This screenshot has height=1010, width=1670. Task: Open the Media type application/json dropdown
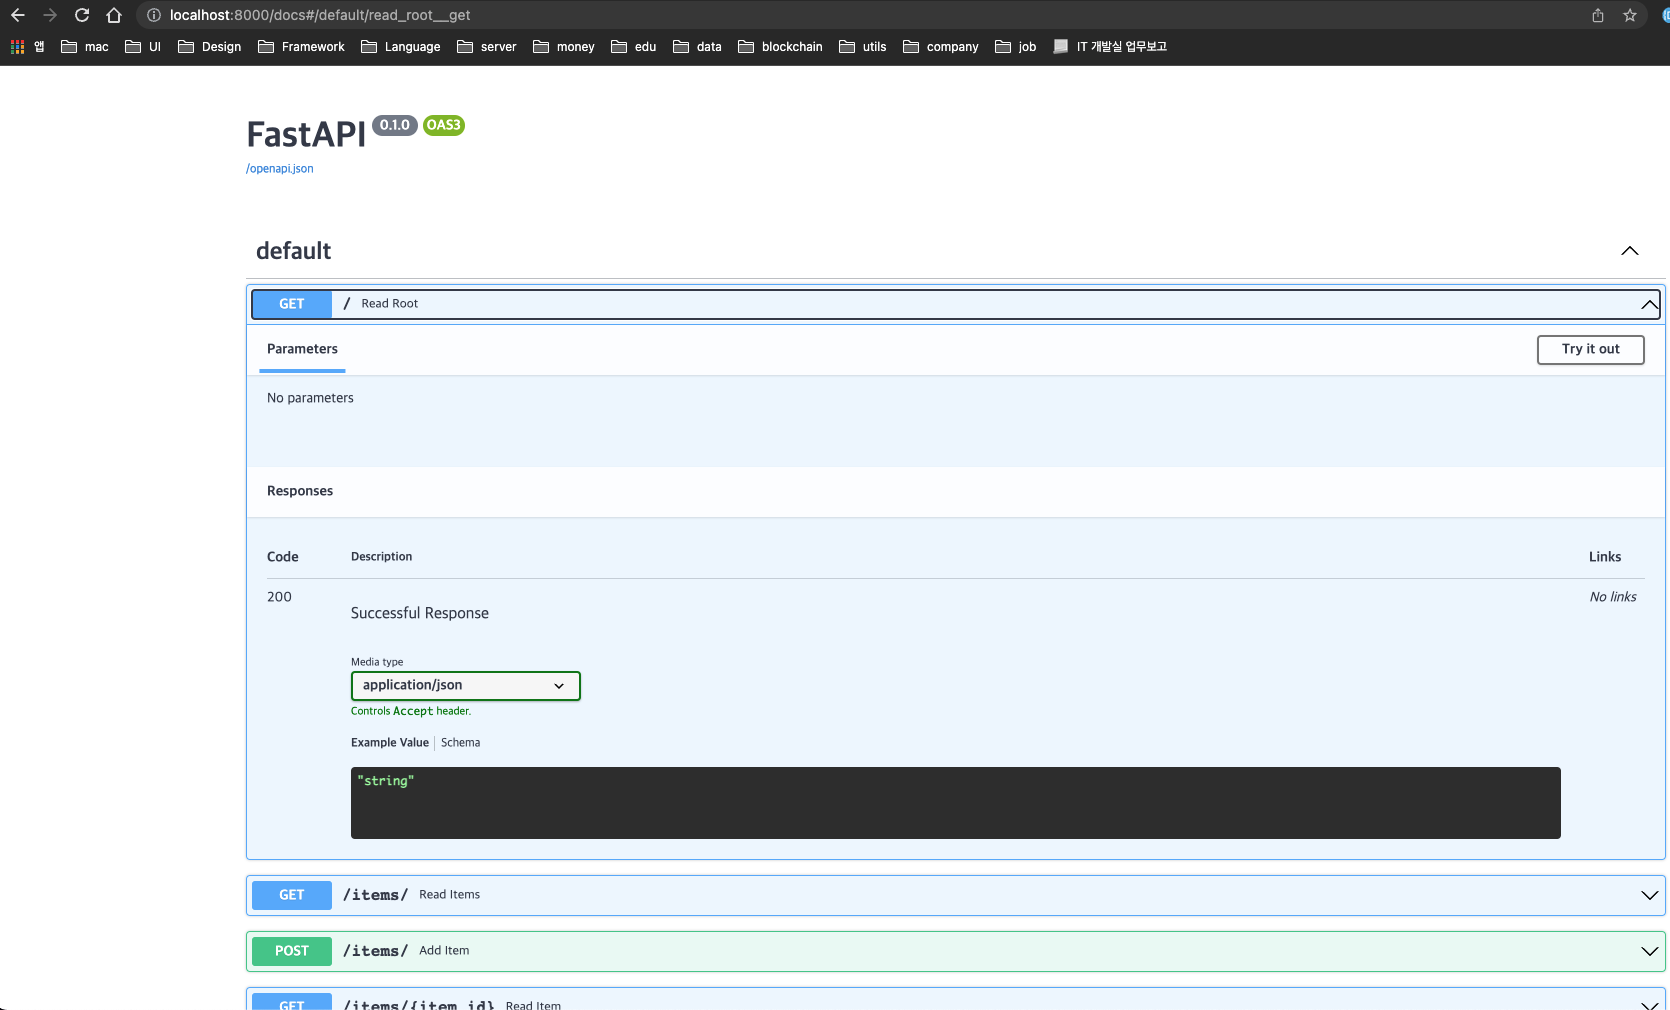point(466,686)
